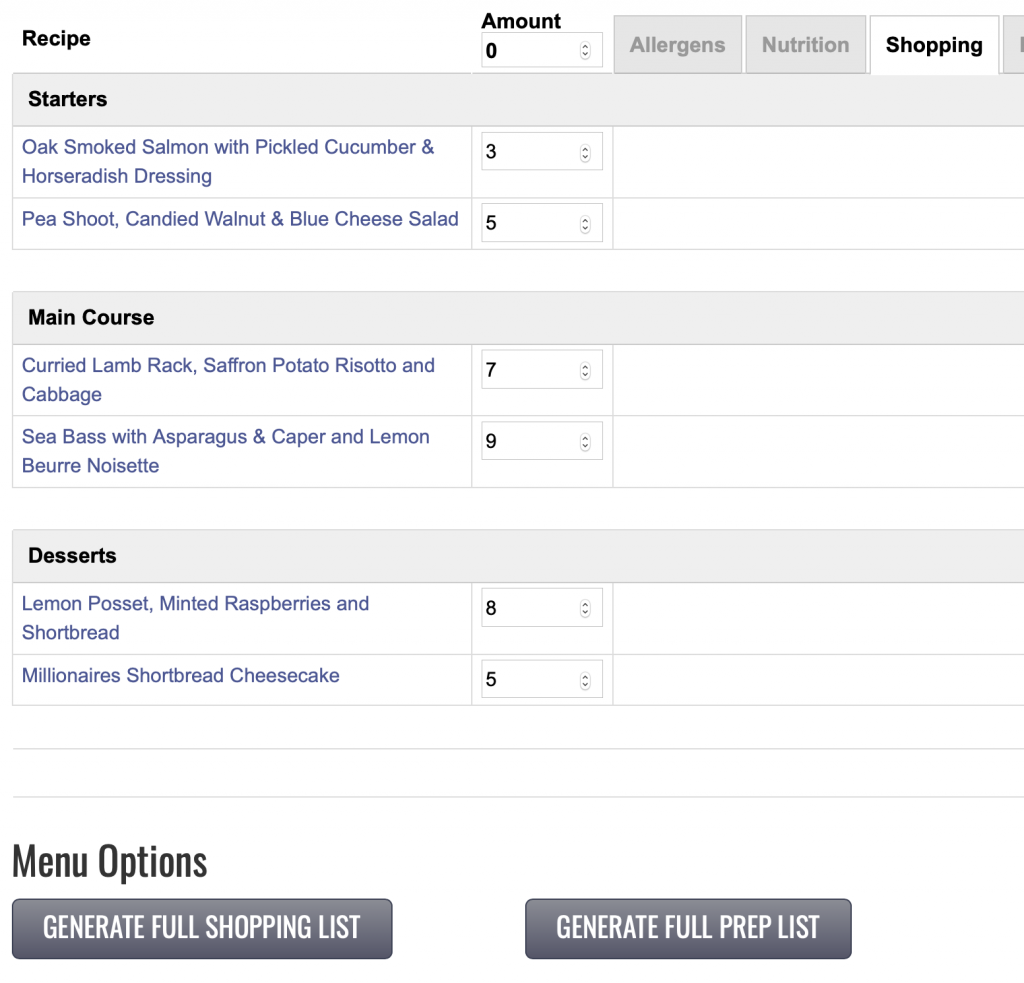Click Generate Full Shopping List button
The image size is (1024, 983).
[x=202, y=928]
